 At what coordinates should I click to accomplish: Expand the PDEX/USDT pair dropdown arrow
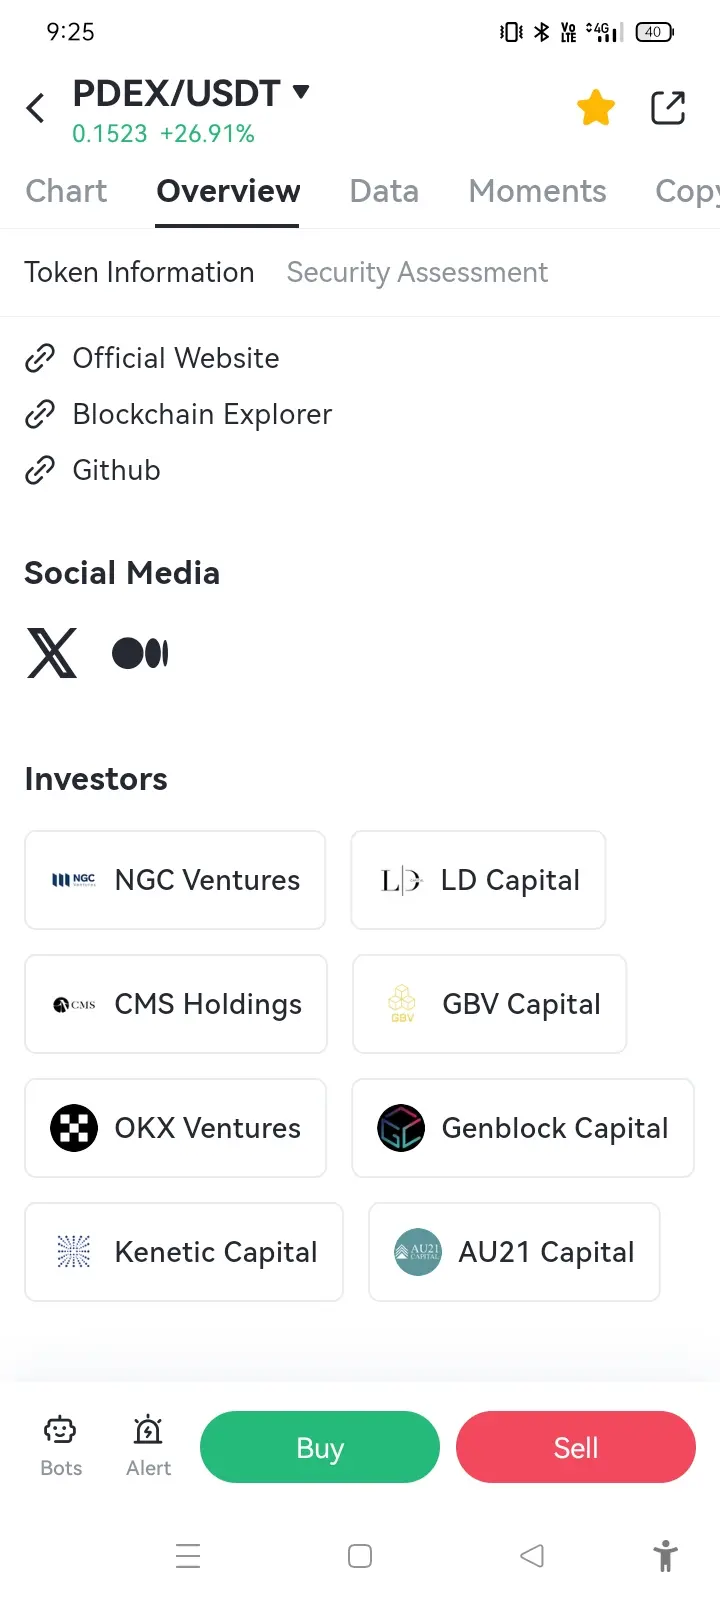(301, 93)
